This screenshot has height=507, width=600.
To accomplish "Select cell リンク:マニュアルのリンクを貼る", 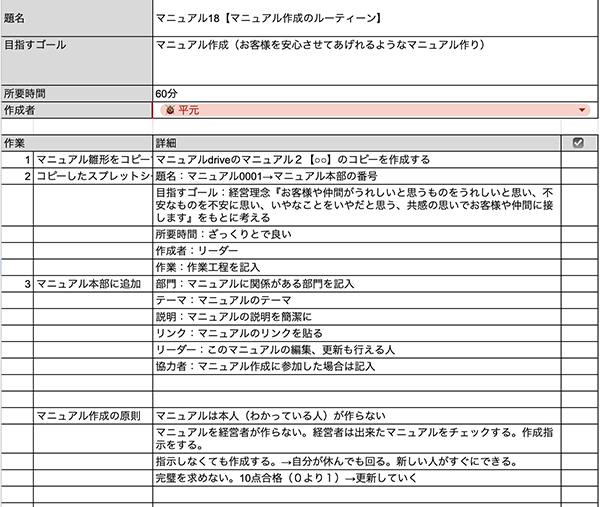I will 357,333.
